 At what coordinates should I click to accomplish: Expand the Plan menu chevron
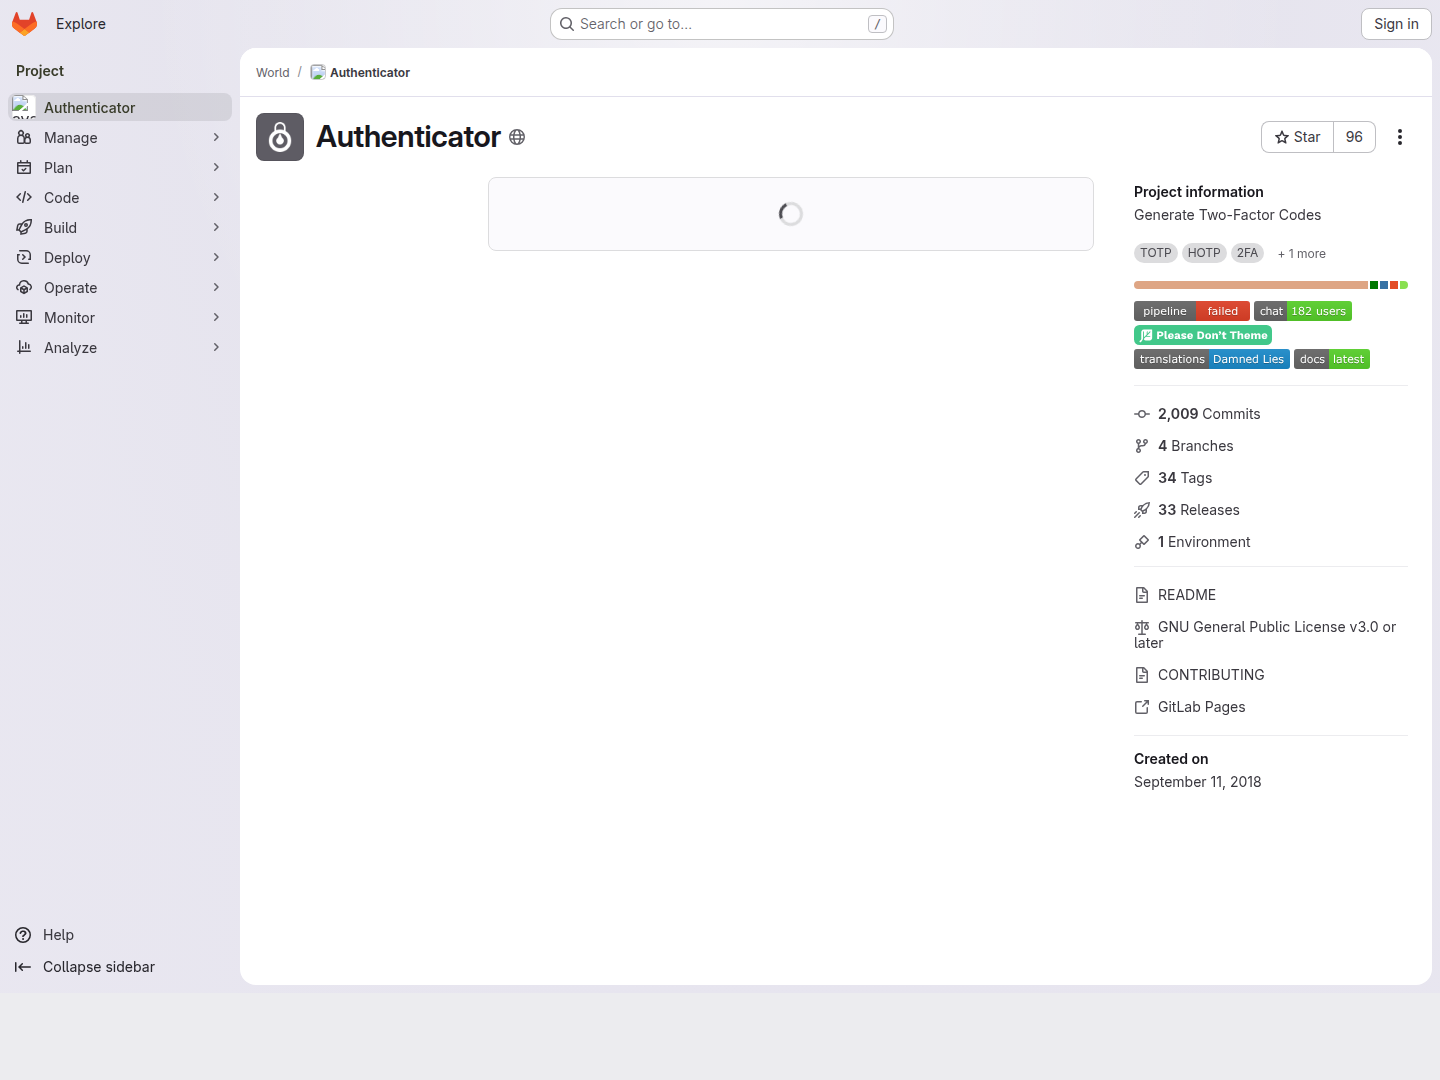tap(216, 167)
